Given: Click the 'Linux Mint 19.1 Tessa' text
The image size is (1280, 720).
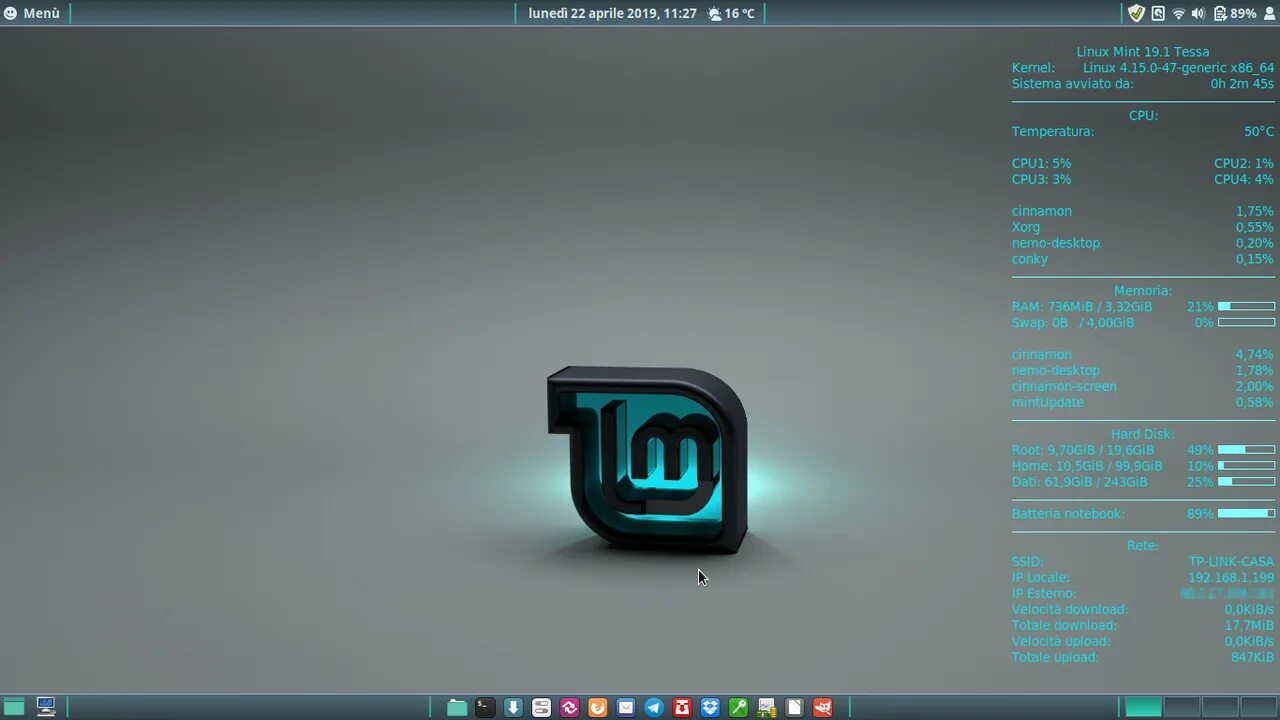Looking at the screenshot, I should pos(1143,51).
